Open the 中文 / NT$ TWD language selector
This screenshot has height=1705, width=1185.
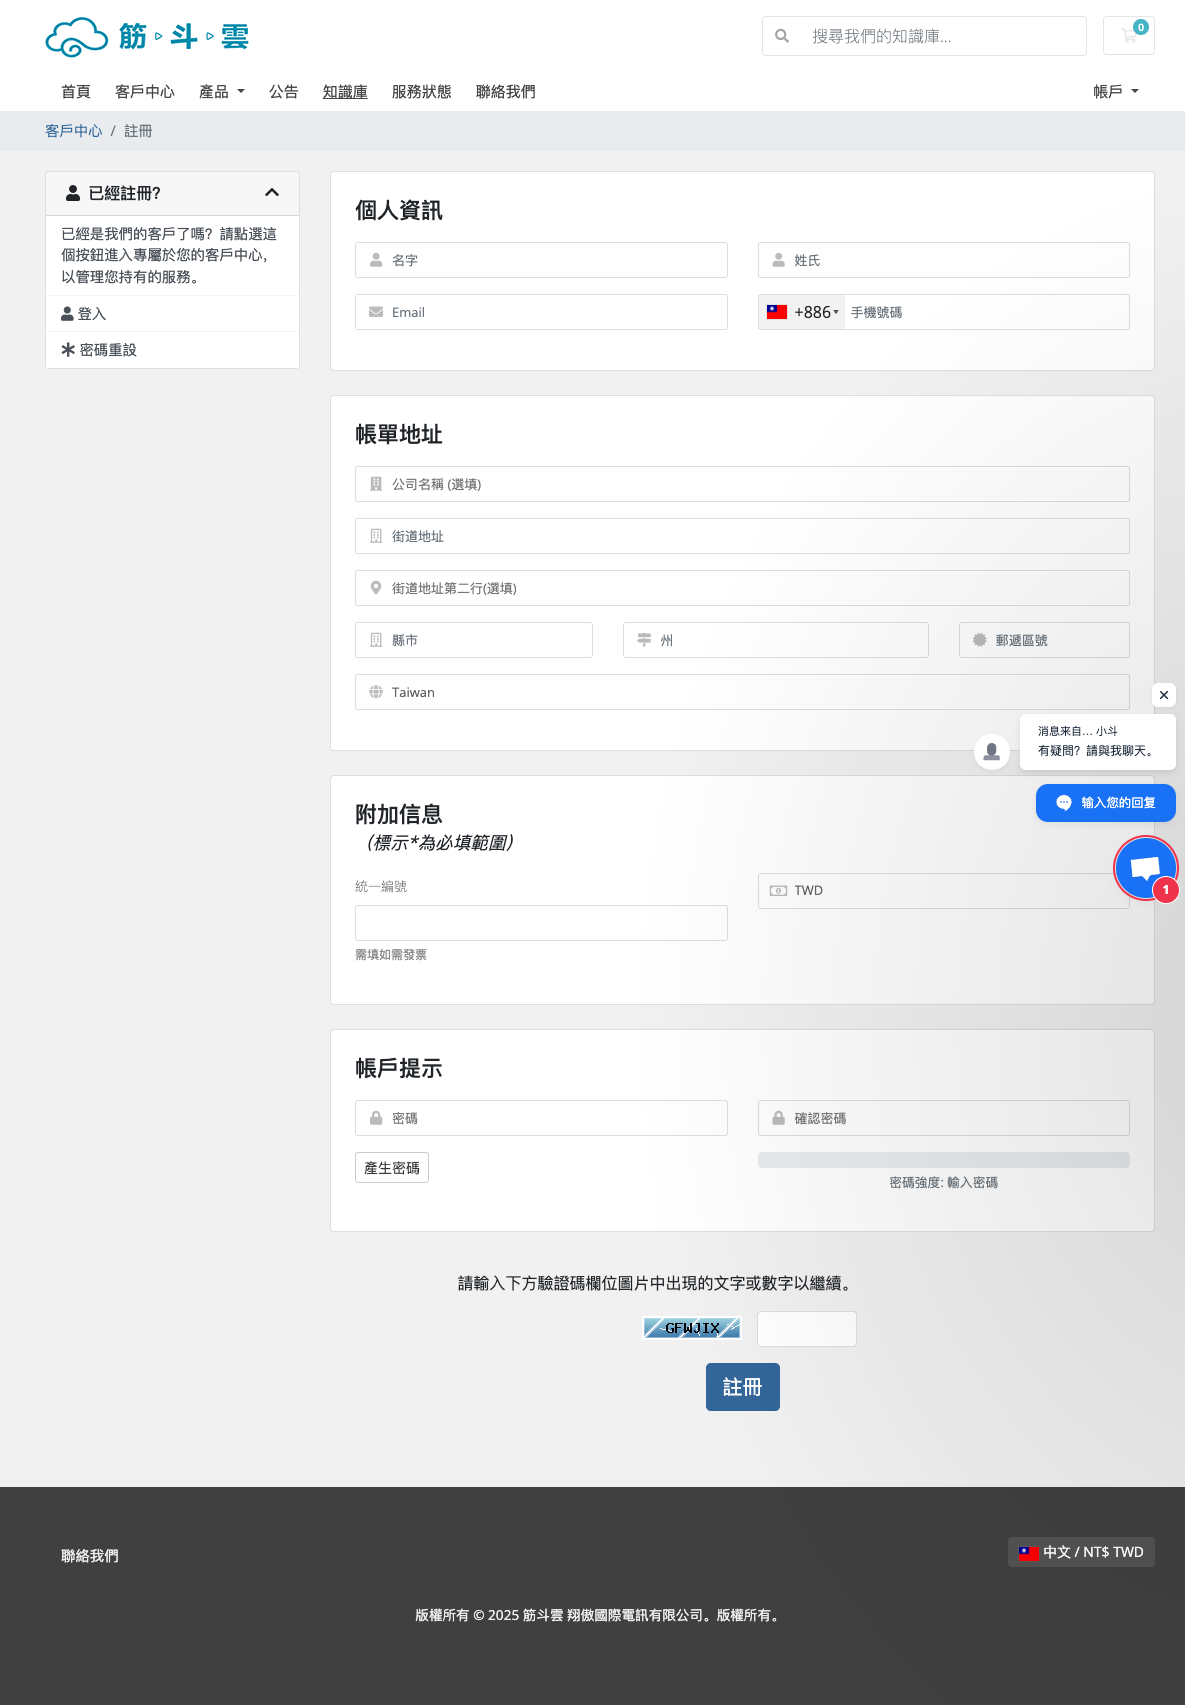(x=1081, y=1552)
